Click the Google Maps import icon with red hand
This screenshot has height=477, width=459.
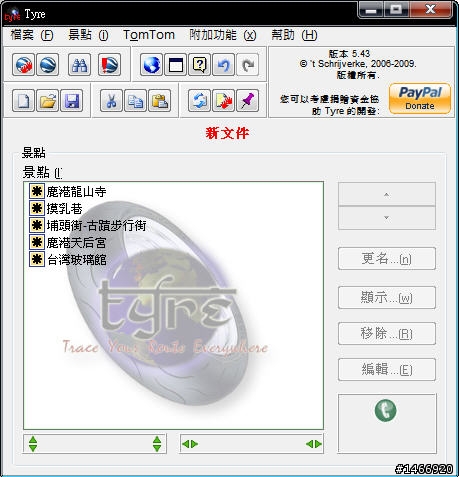click(23, 65)
